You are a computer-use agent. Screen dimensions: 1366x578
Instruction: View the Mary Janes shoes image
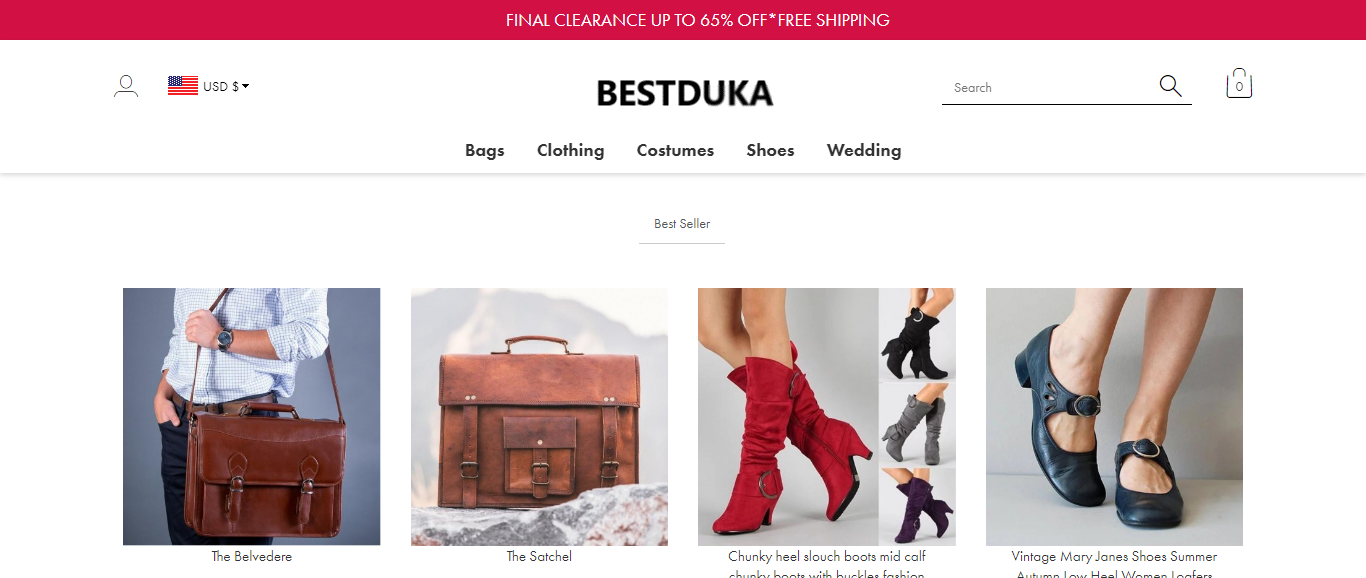pyautogui.click(x=1114, y=417)
